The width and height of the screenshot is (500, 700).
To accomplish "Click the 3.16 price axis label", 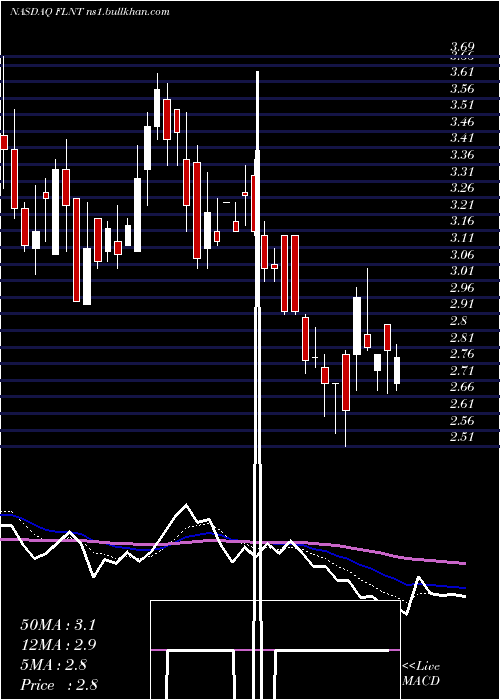I will click(462, 221).
